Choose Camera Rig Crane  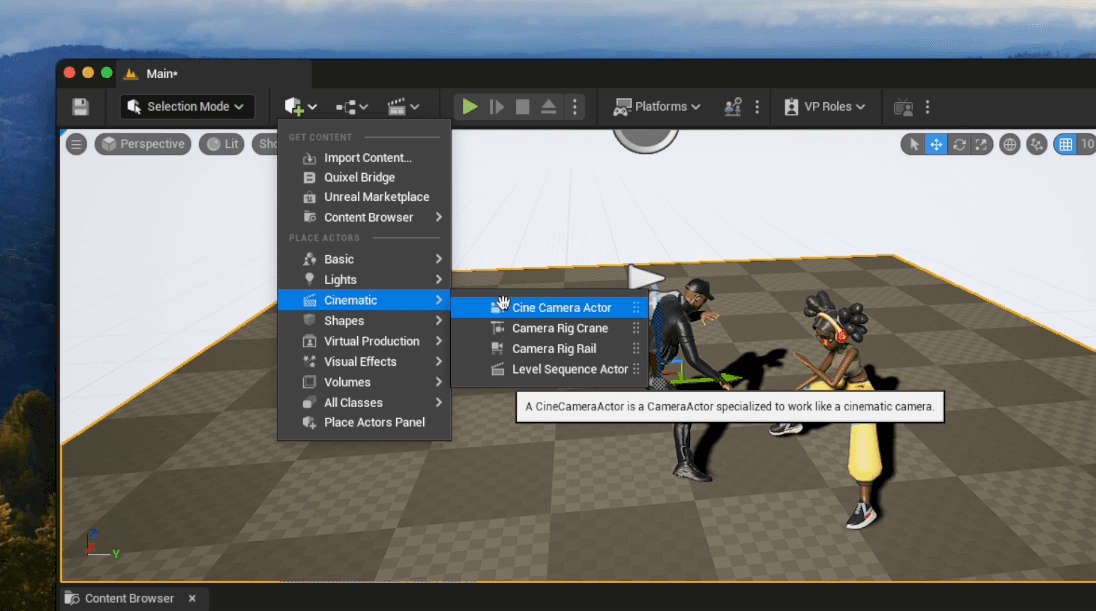point(559,328)
